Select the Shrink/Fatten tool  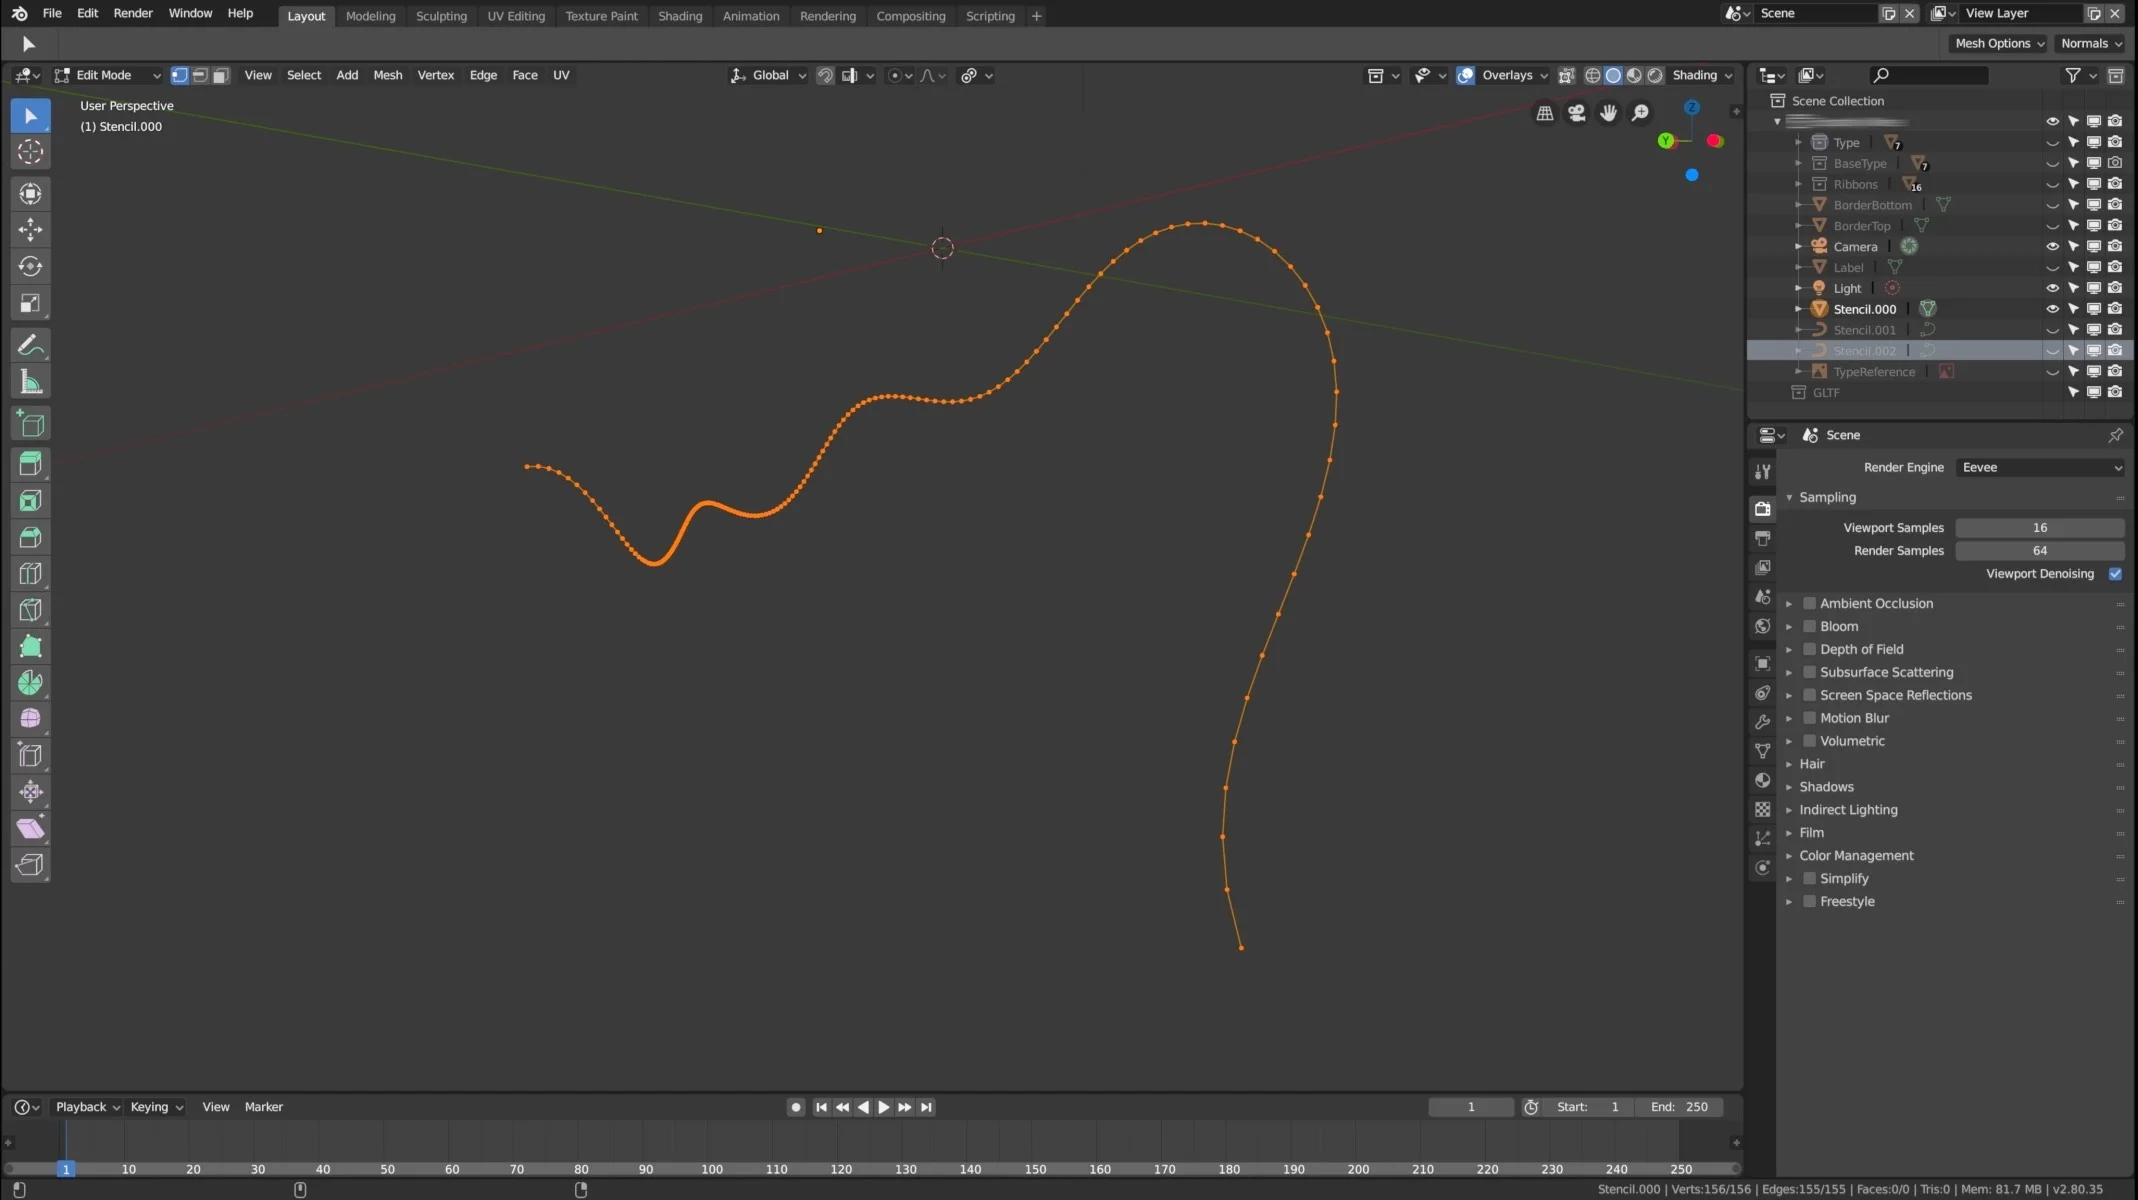[x=30, y=792]
